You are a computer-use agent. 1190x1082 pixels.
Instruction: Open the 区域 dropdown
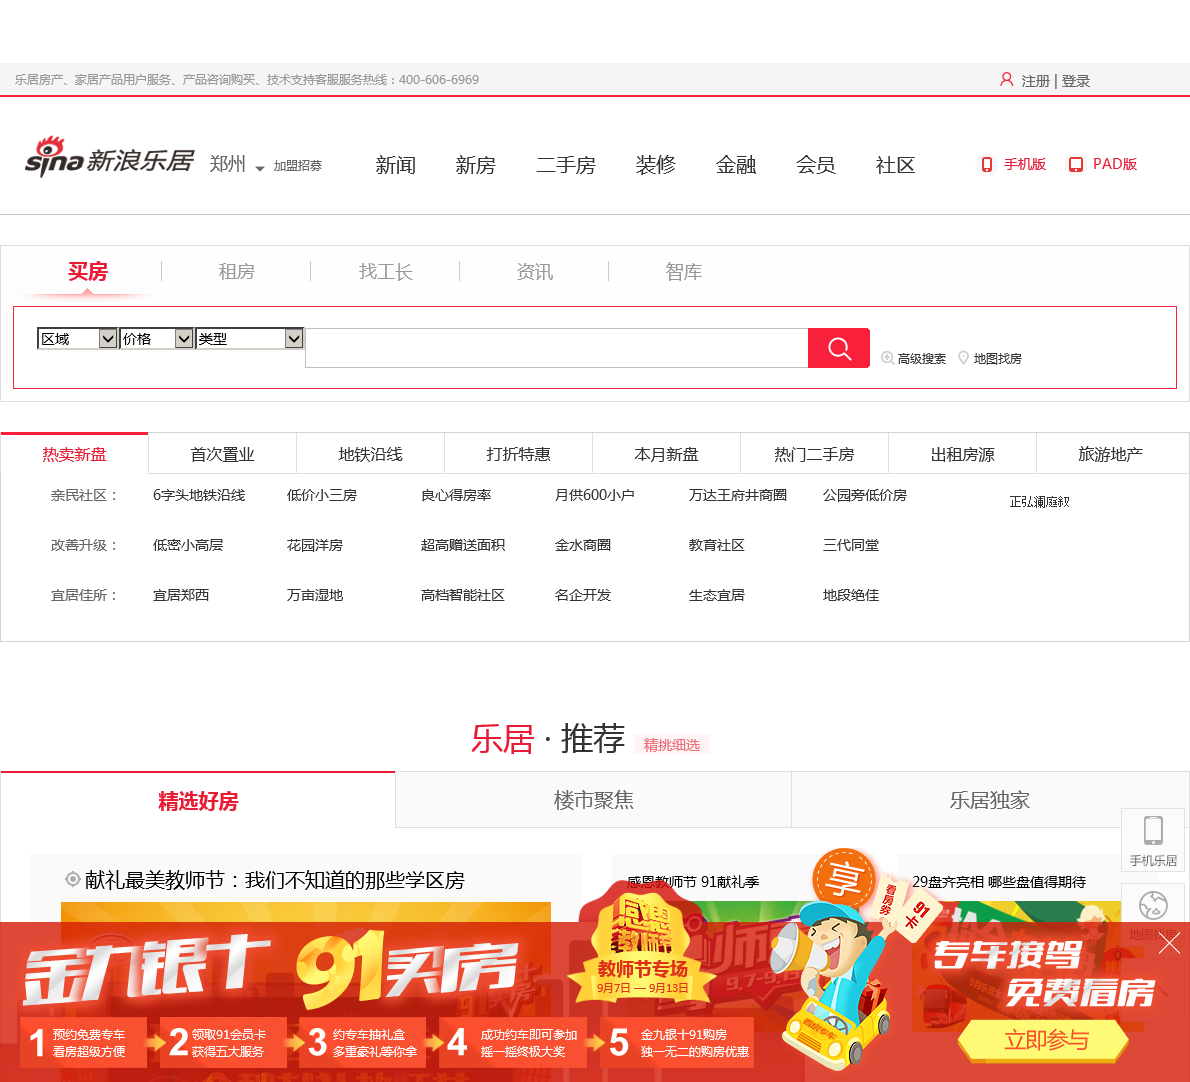(77, 338)
